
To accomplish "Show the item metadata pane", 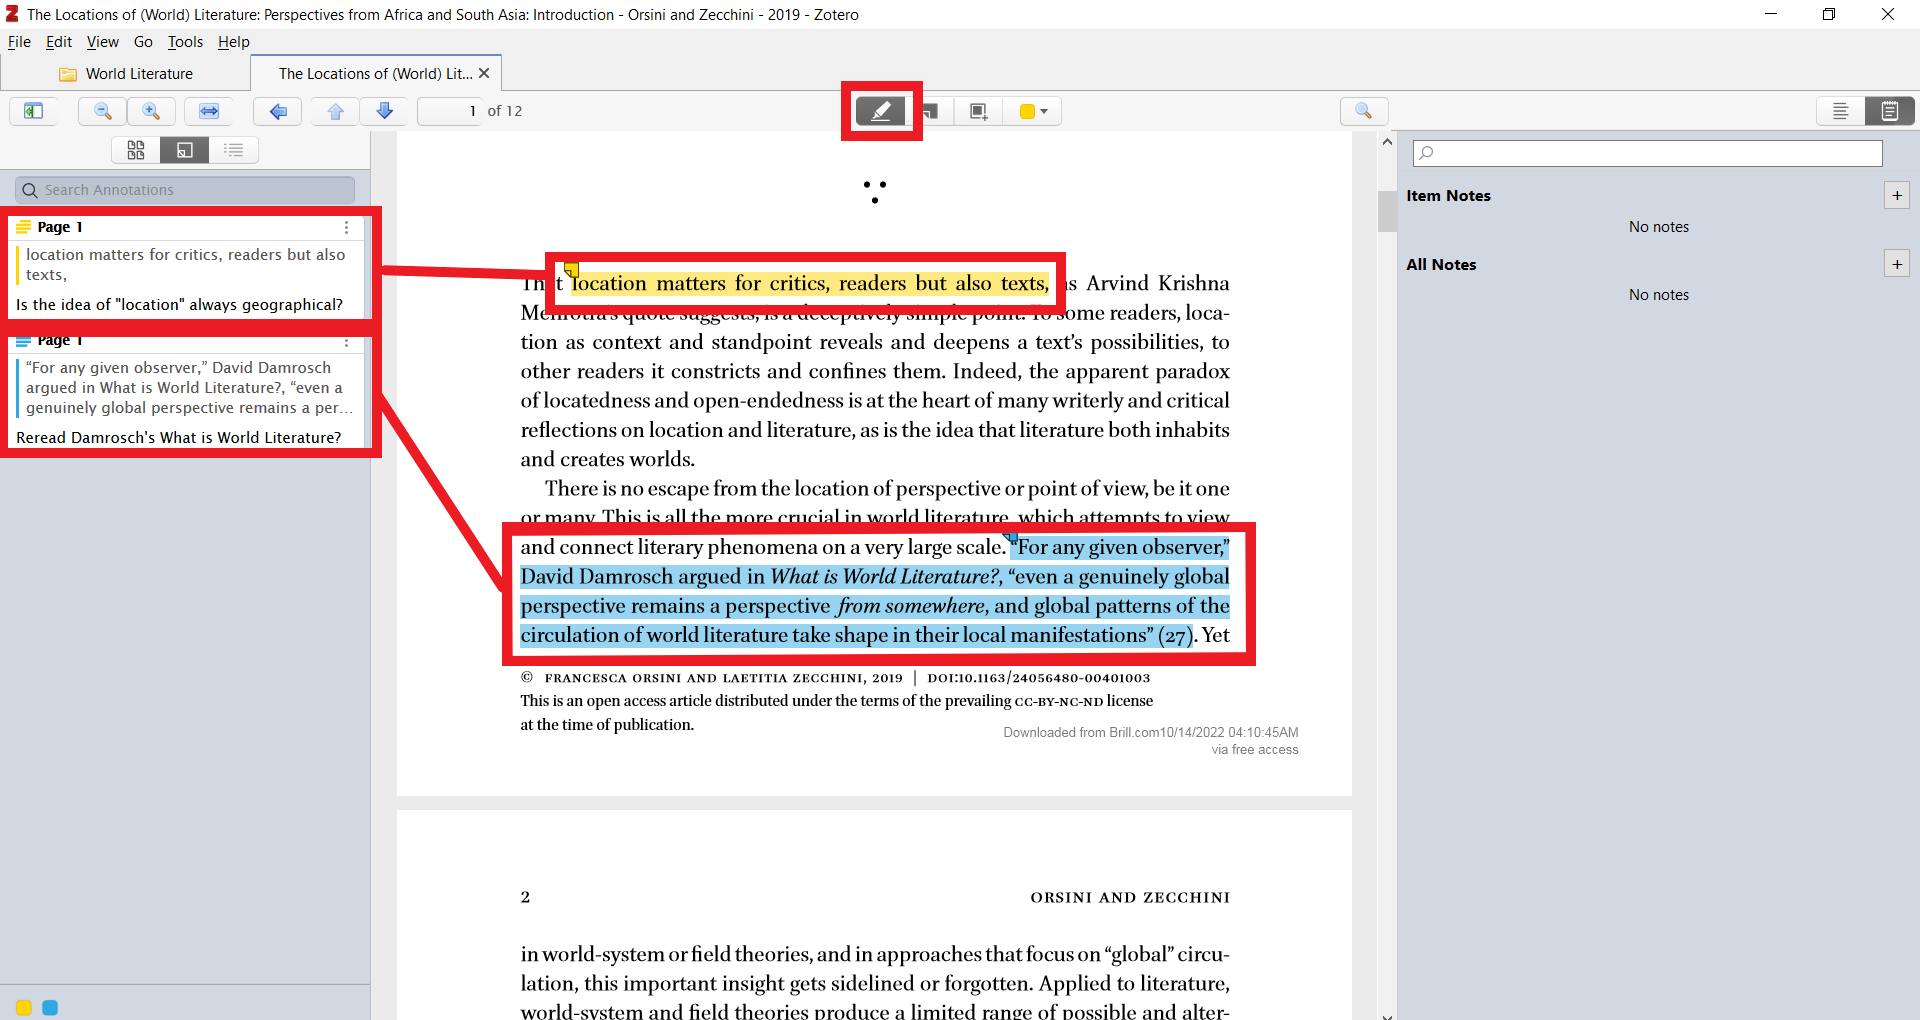I will pos(1841,111).
